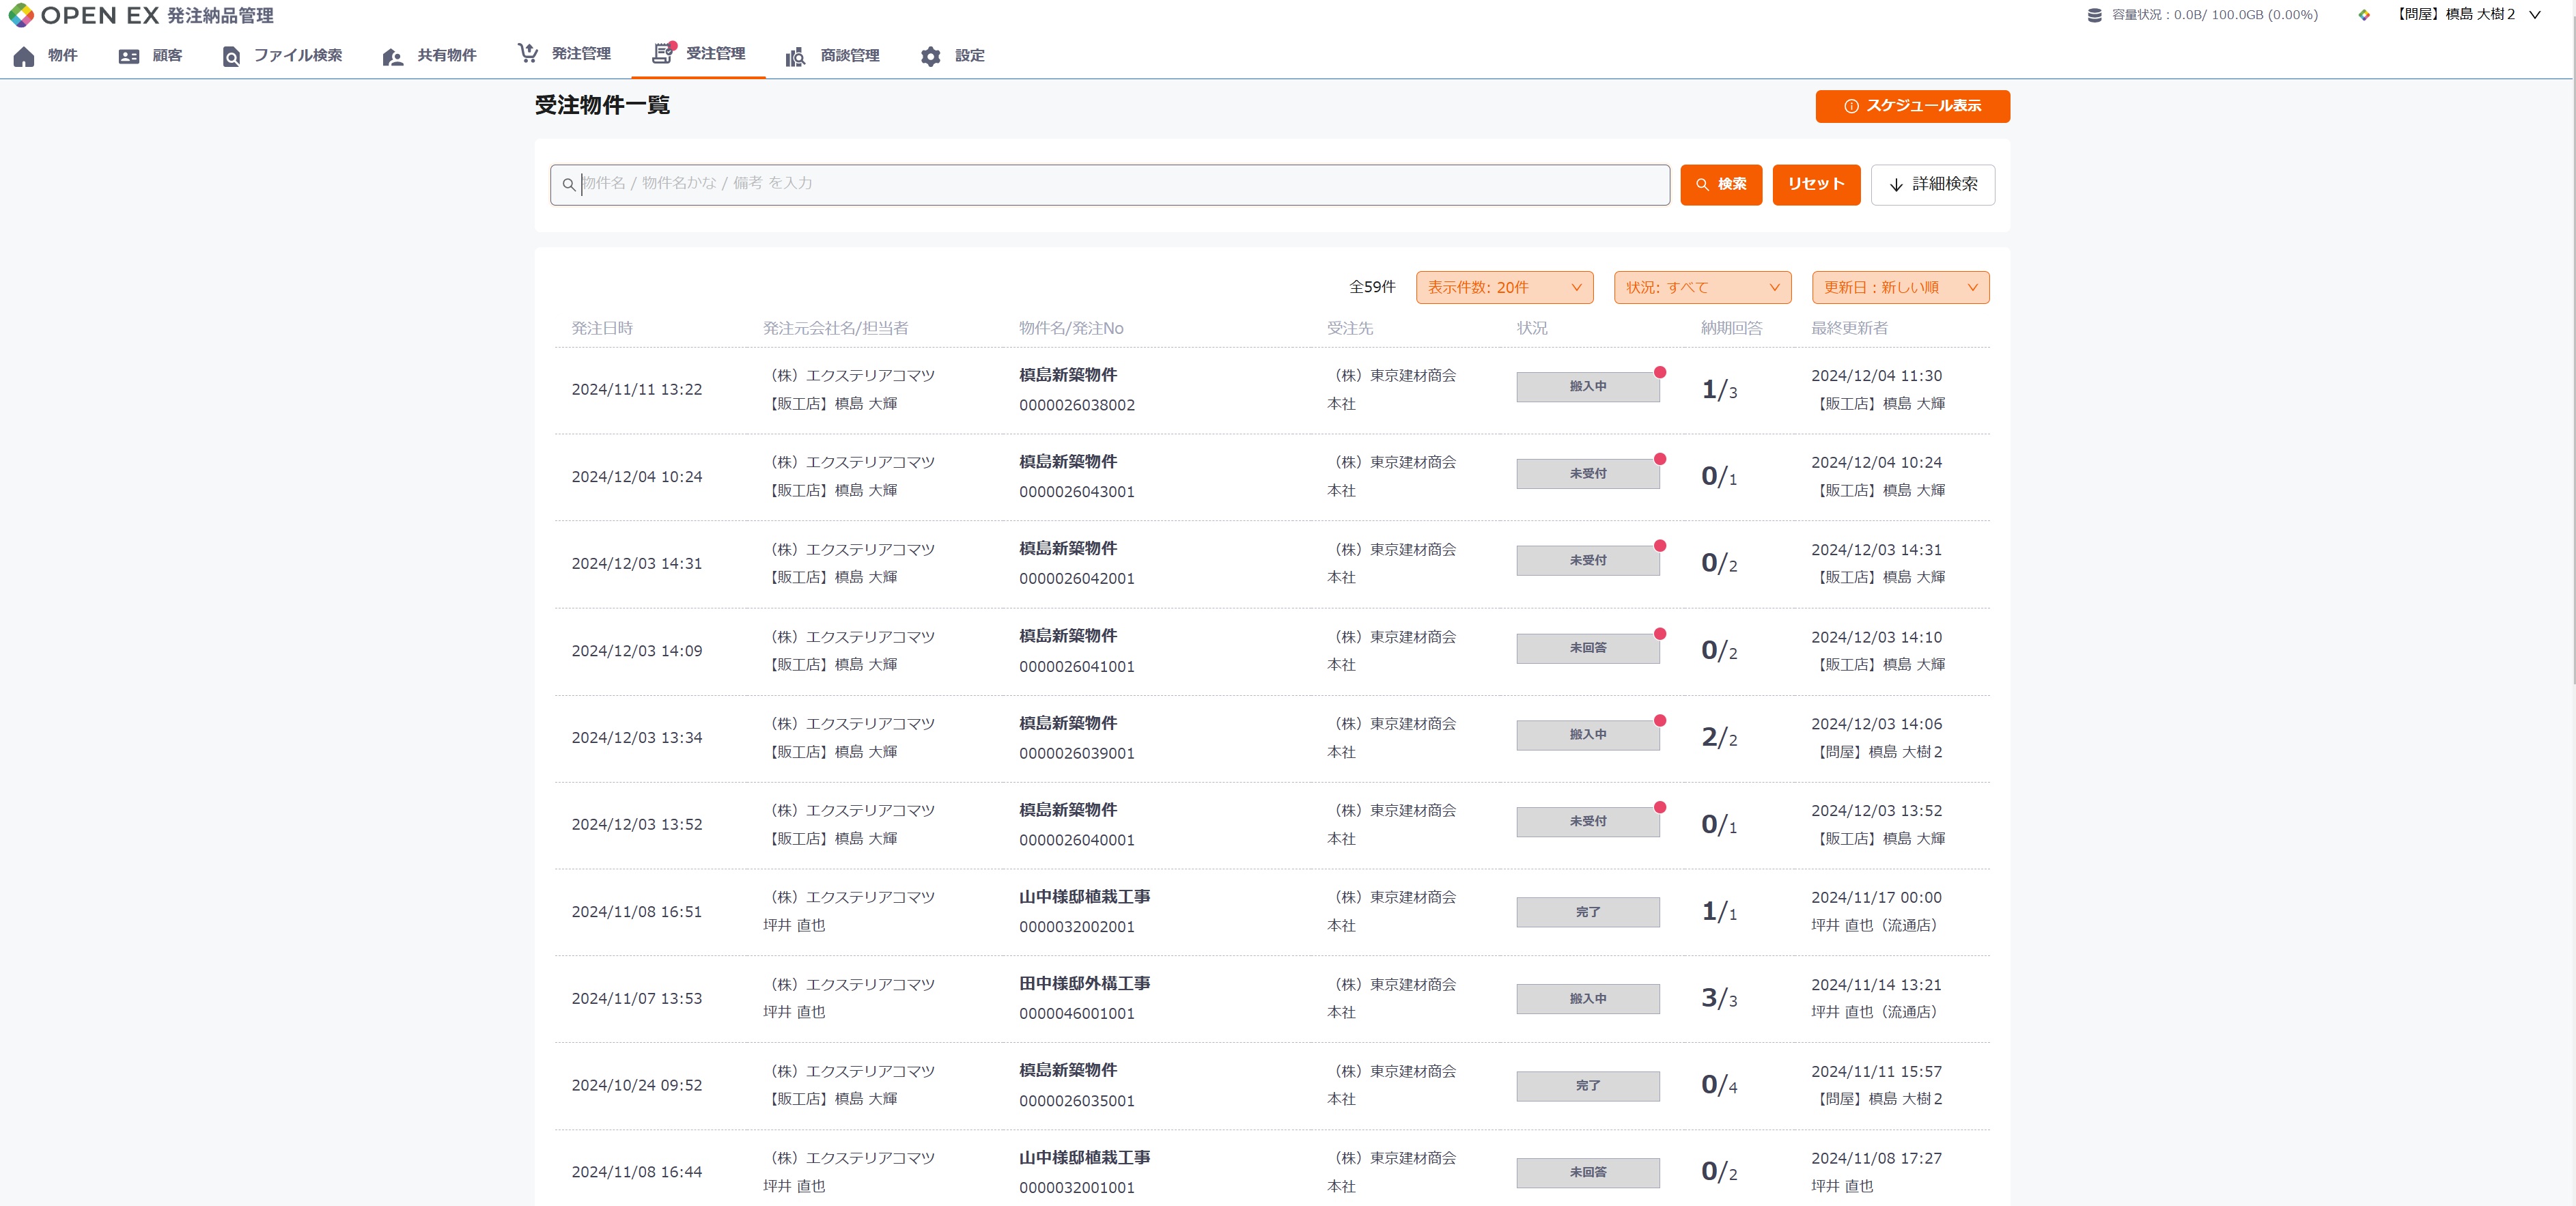Click order number 0000026043001

pyautogui.click(x=1077, y=492)
